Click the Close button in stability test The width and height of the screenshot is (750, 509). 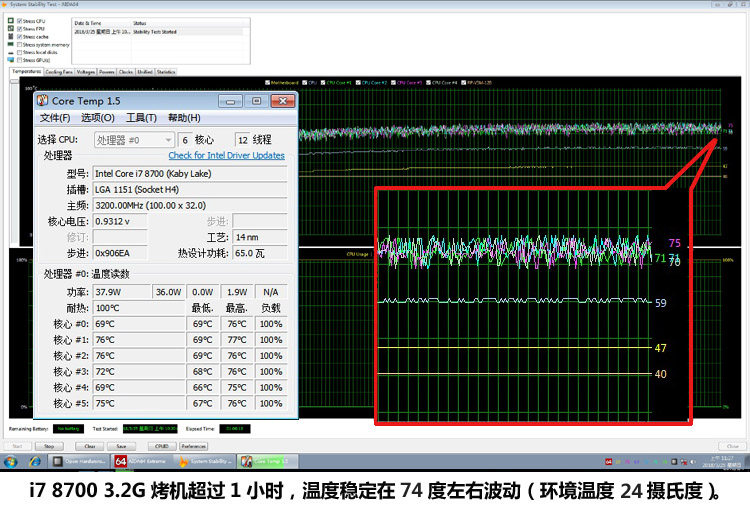tap(733, 446)
